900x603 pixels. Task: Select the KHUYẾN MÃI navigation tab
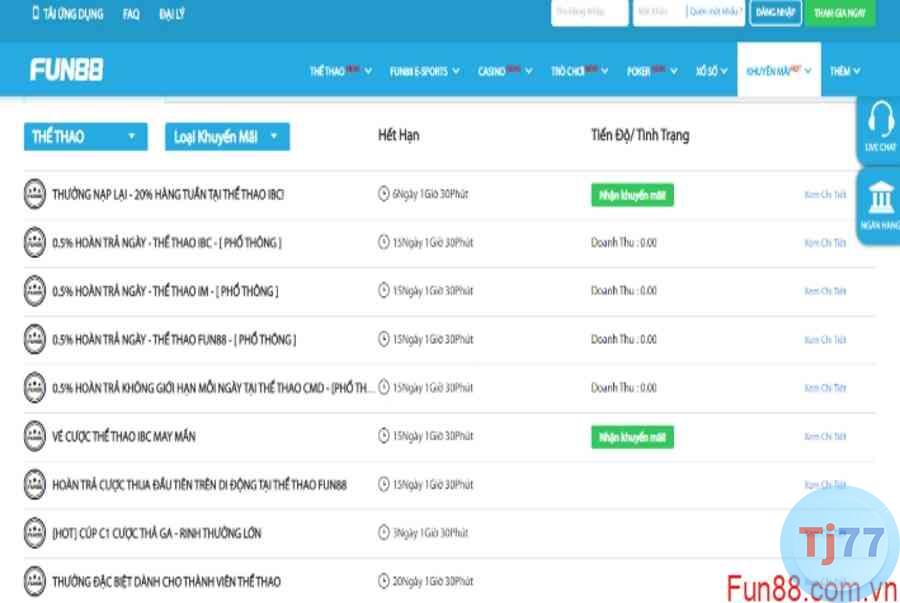[778, 71]
